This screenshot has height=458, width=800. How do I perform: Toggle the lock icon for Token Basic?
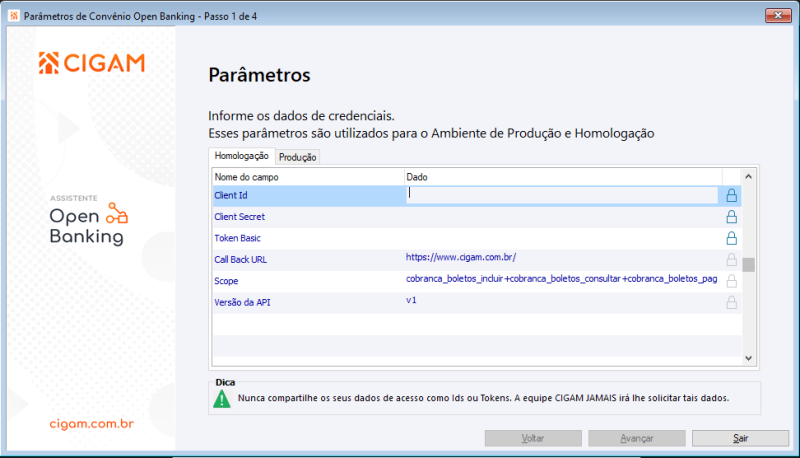point(731,238)
